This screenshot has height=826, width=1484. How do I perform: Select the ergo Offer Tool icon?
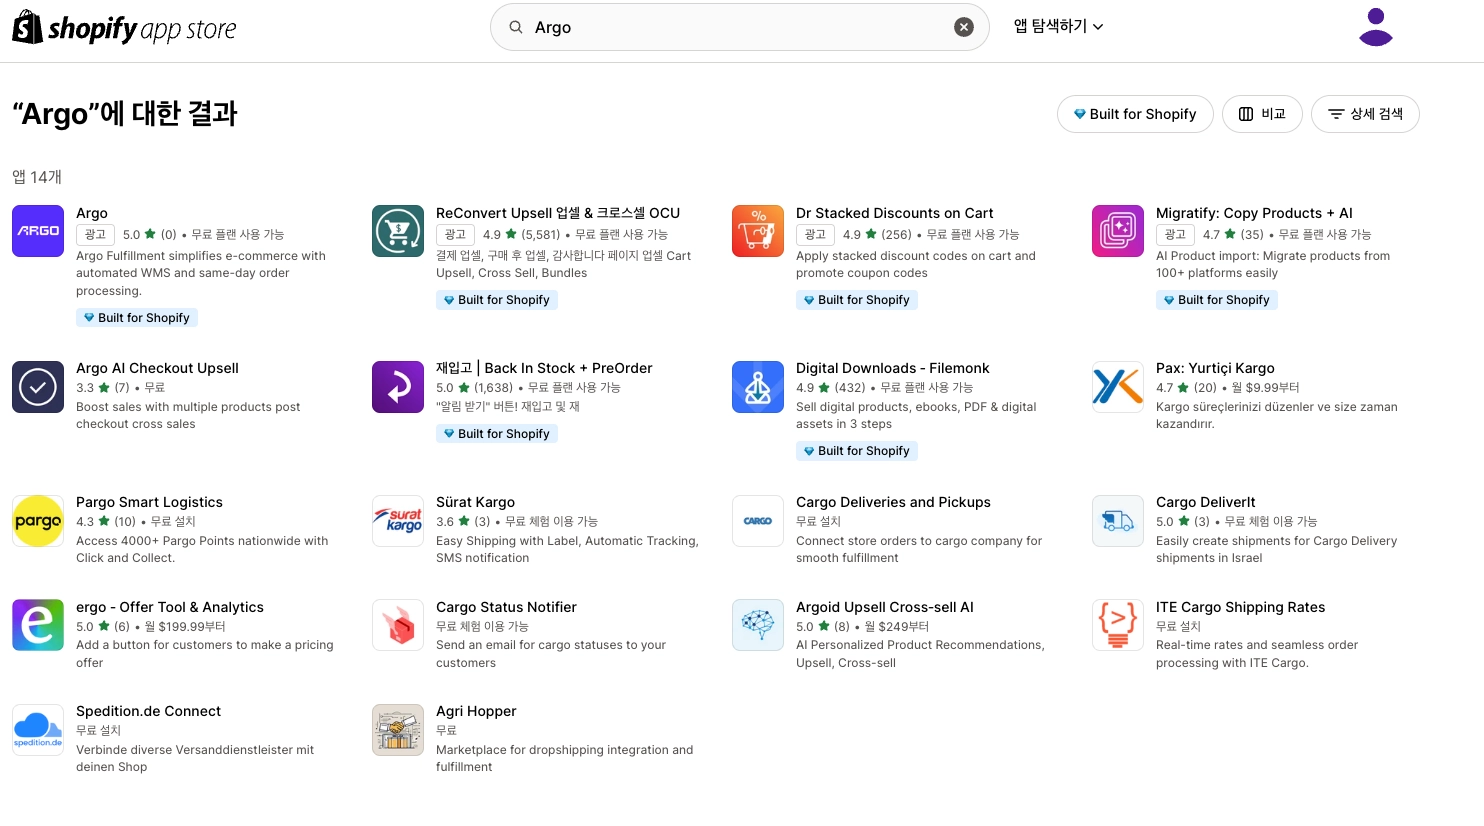click(38, 625)
